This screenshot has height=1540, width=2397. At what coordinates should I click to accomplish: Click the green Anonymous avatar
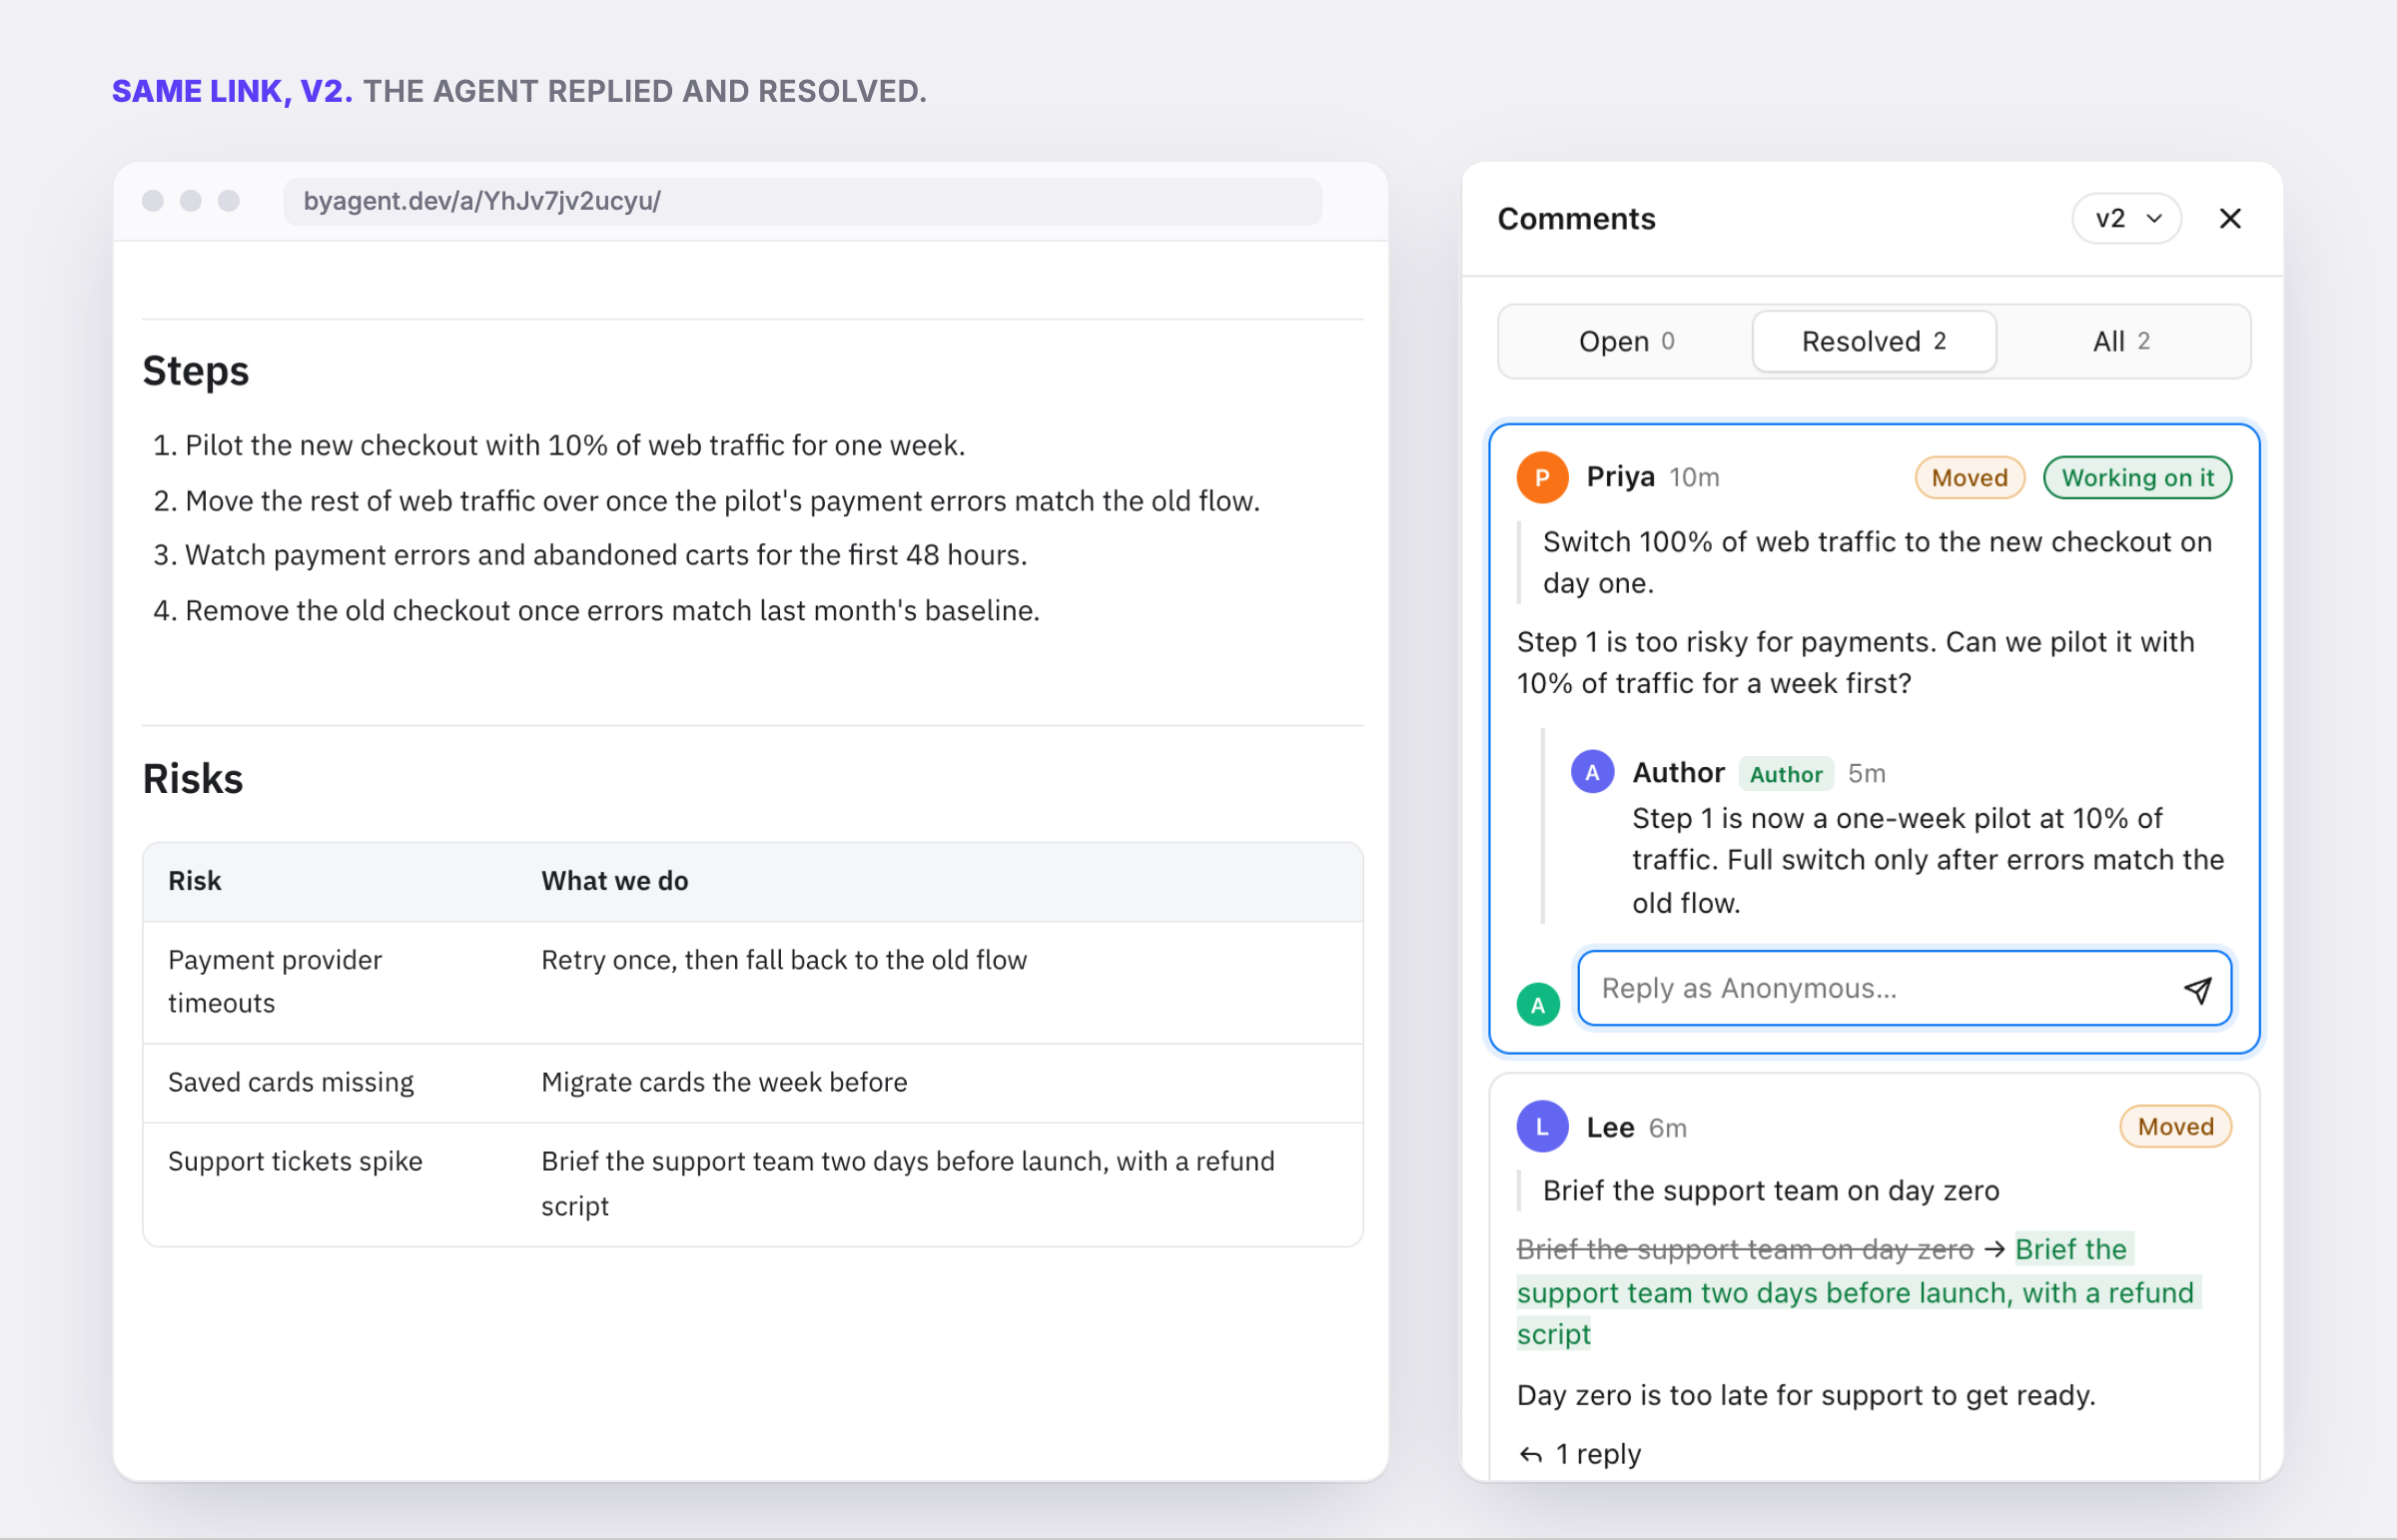(x=1538, y=1005)
